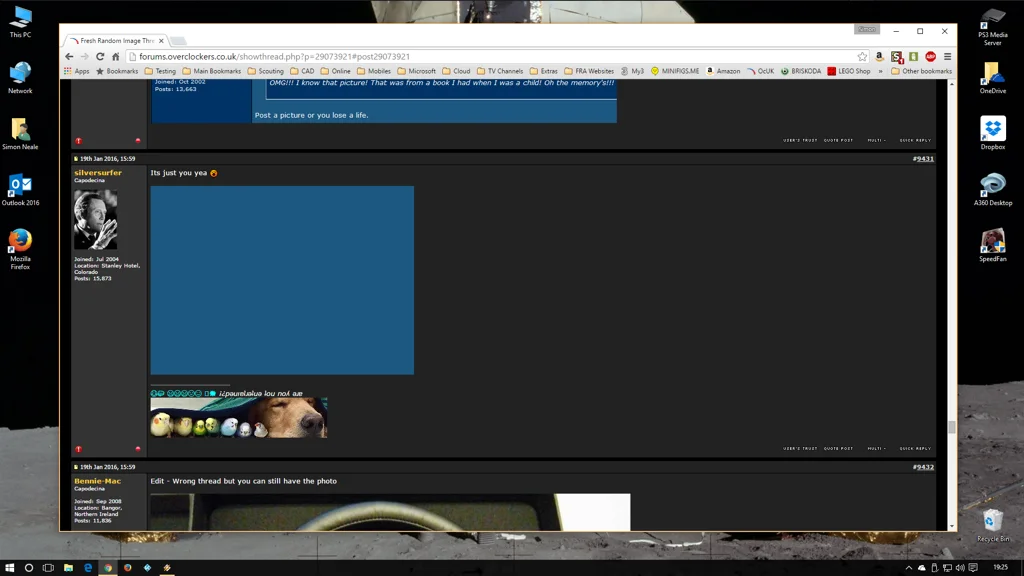This screenshot has width=1024, height=576.
Task: Open the Windows Start menu
Action: tap(9, 568)
